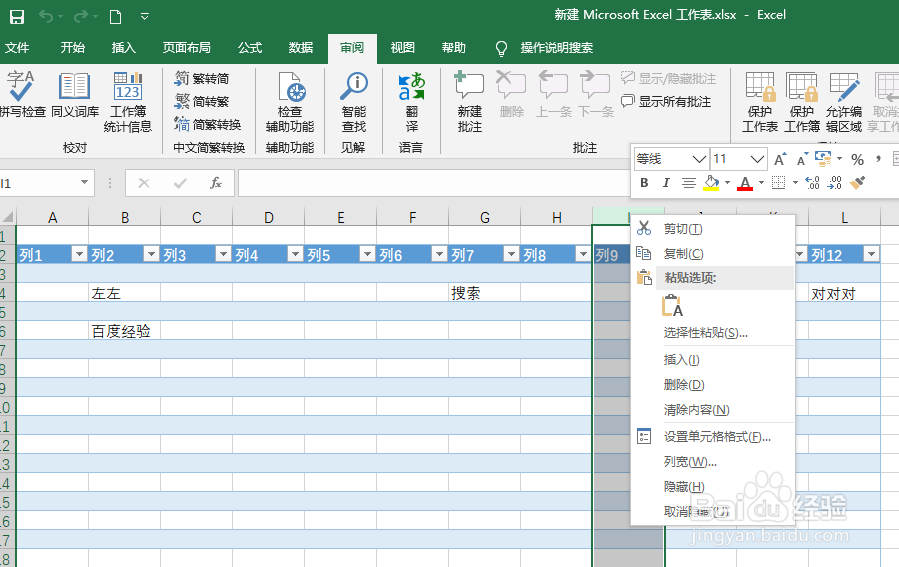This screenshot has width=899, height=567.
Task: Choose 列宽(W)... from the context menu
Action: tap(713, 462)
